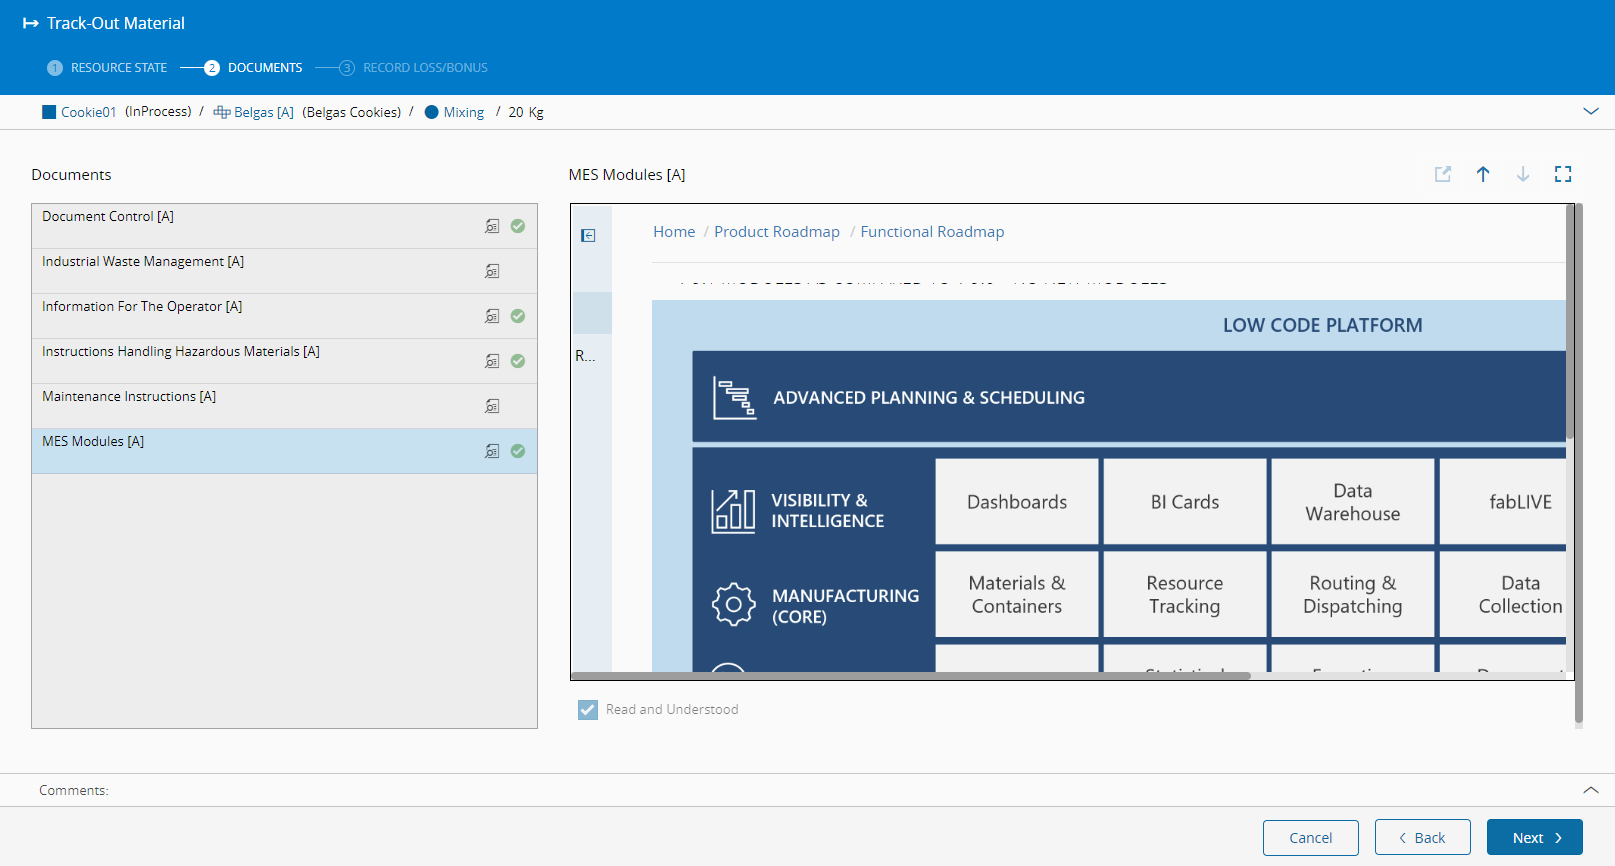Open the Product Roadmap breadcrumb link
Viewport: 1615px width, 866px height.
tap(776, 232)
